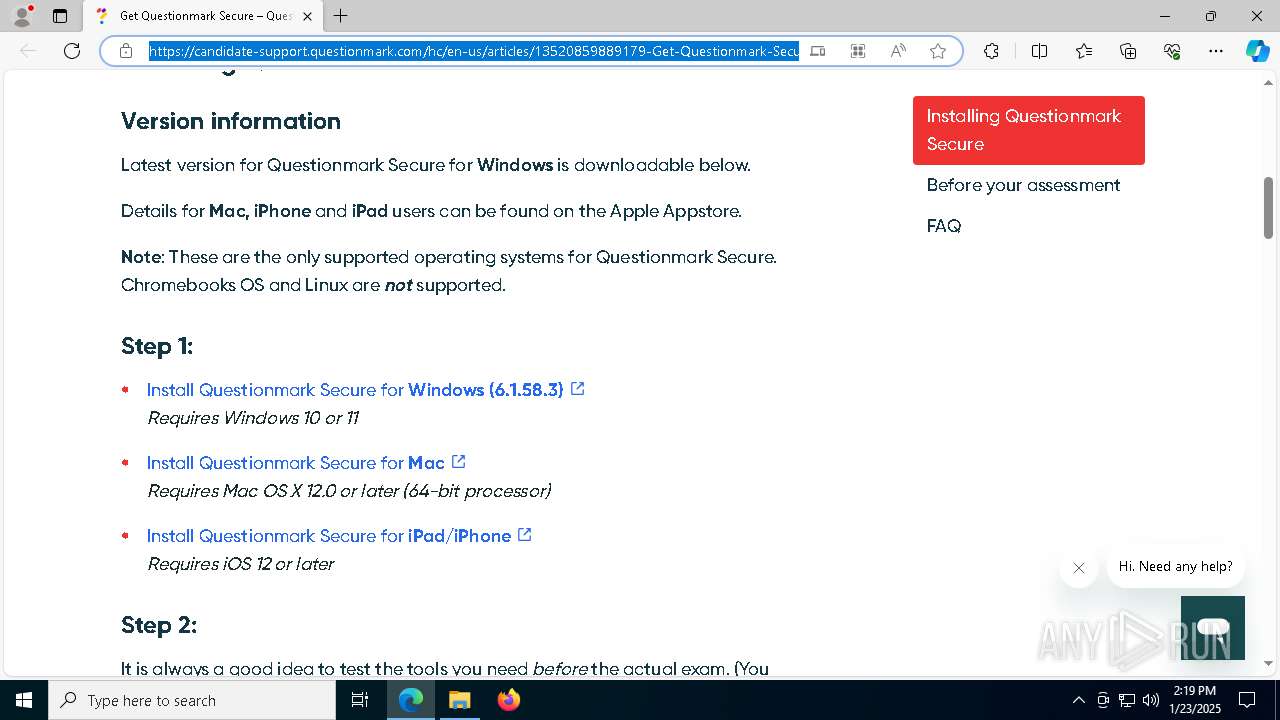1280x720 pixels.
Task: Open the Edge profile avatar icon
Action: [22, 16]
